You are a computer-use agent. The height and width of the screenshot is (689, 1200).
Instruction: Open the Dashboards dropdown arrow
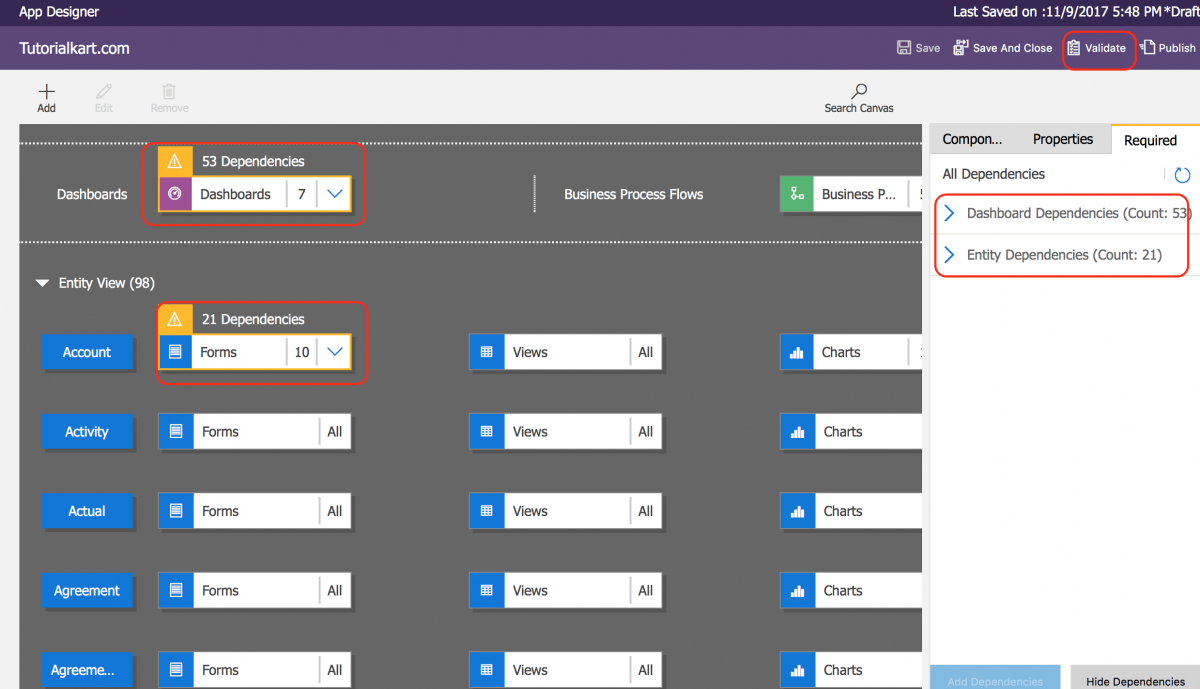click(x=335, y=194)
